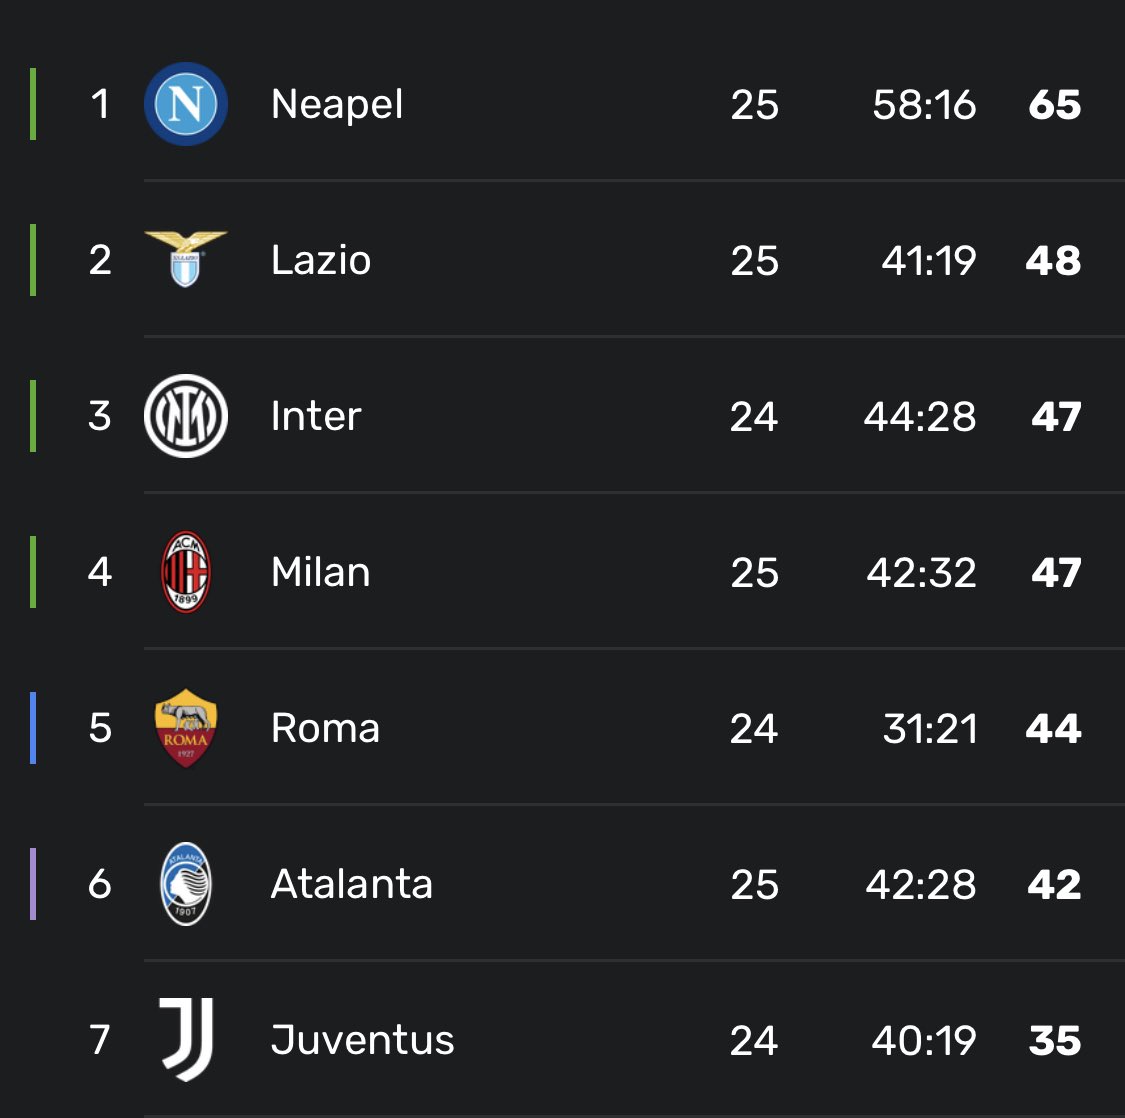Click Roma's rank number 5
The width and height of the screenshot is (1125, 1118).
point(100,728)
